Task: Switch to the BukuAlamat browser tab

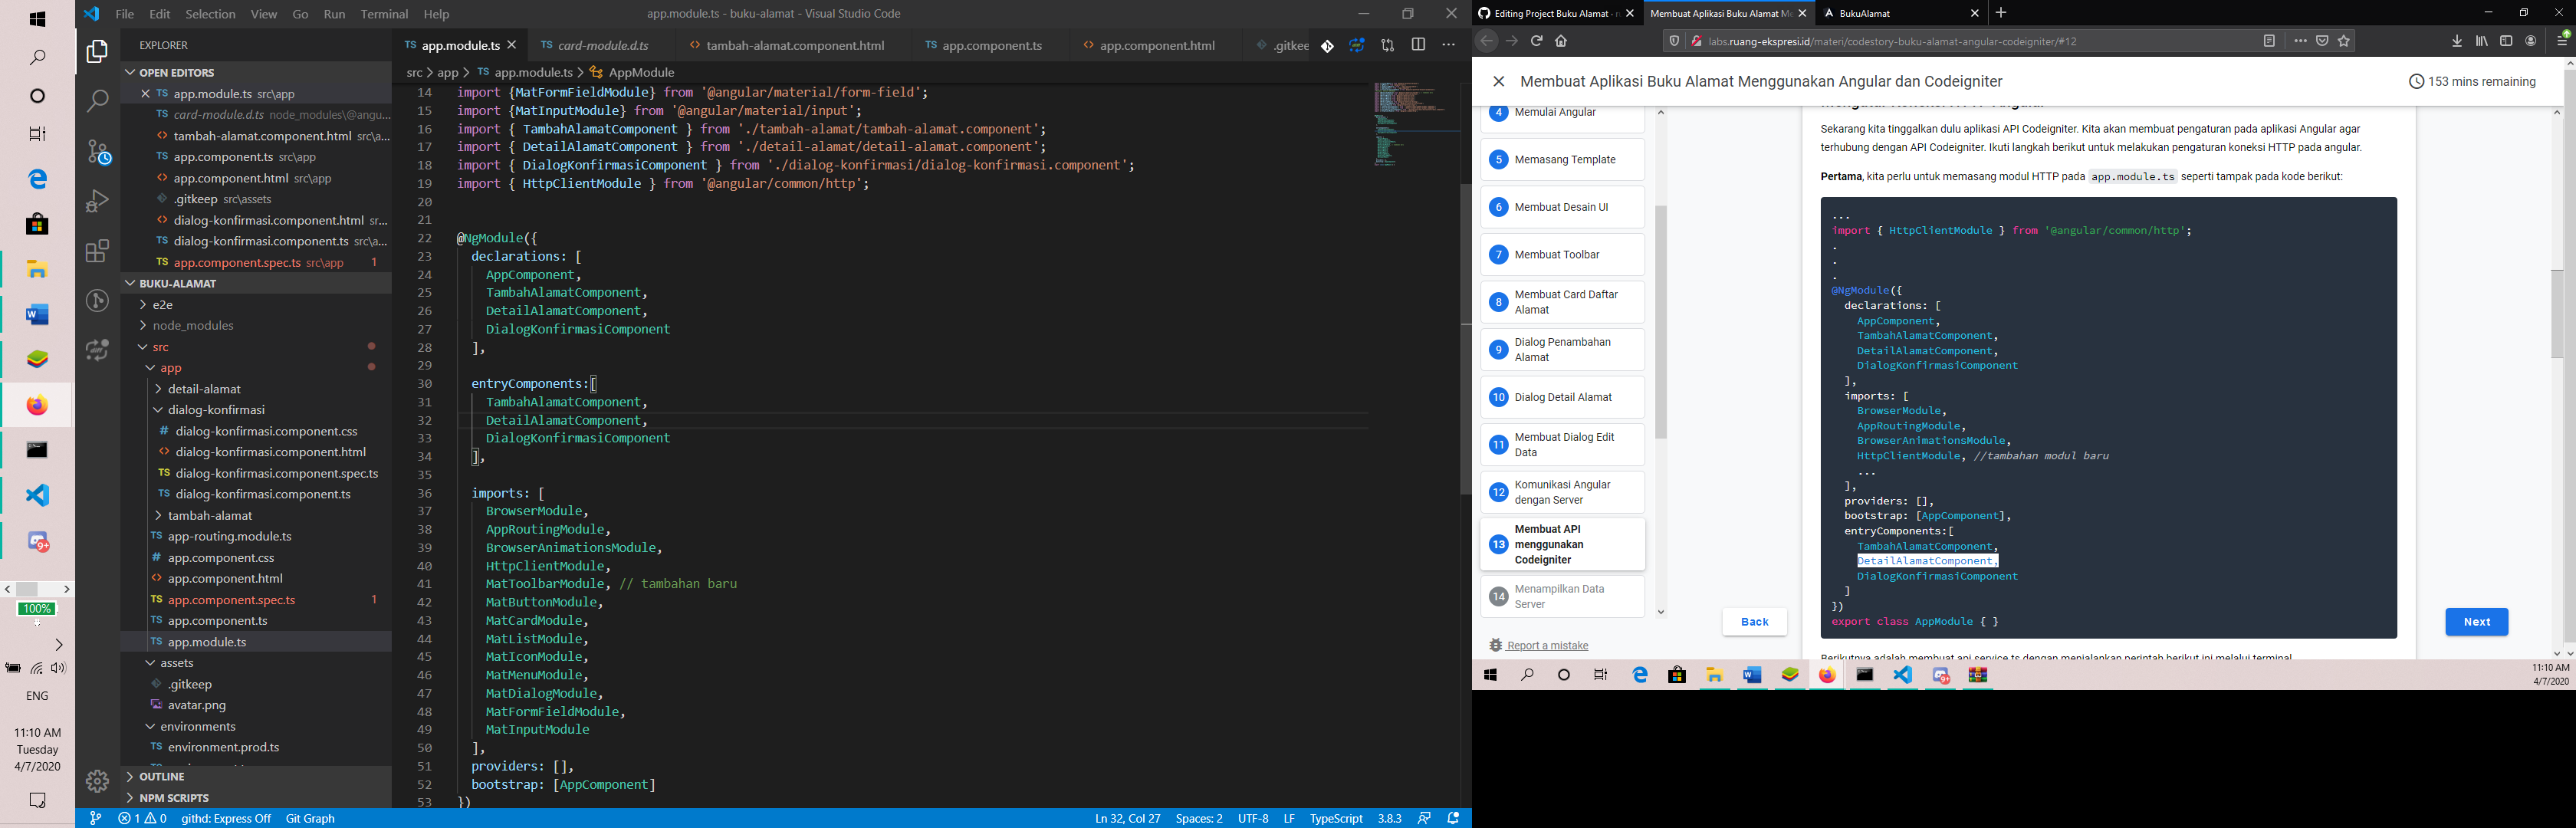Action: [x=1900, y=13]
